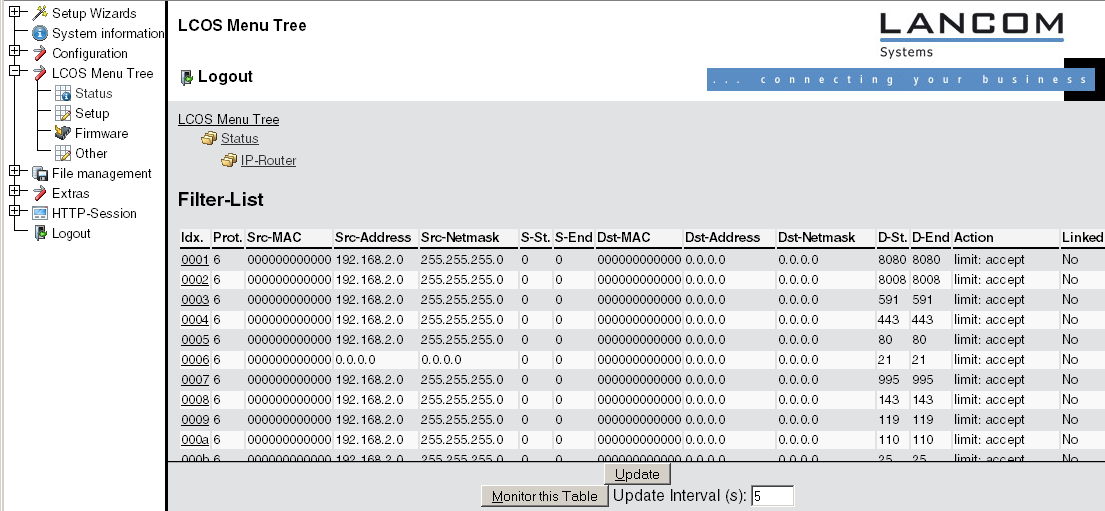This screenshot has width=1105, height=511.
Task: Click the Status table icon in sidebar
Action: click(63, 93)
